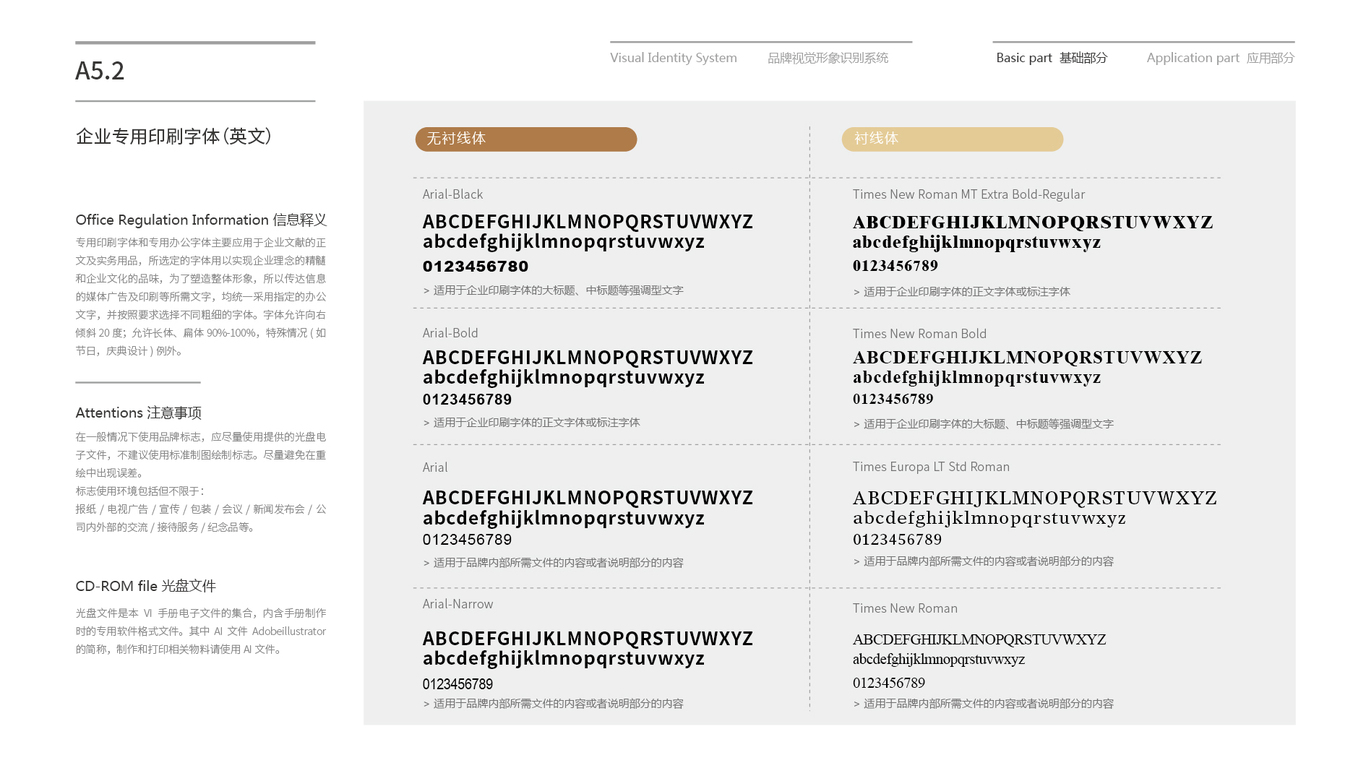Select the "Arial-Narrow" font name label

tap(458, 604)
